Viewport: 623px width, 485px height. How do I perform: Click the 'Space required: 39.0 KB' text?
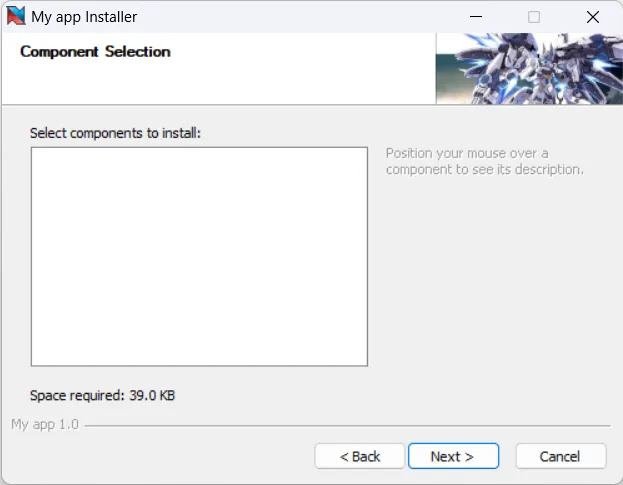click(x=102, y=396)
